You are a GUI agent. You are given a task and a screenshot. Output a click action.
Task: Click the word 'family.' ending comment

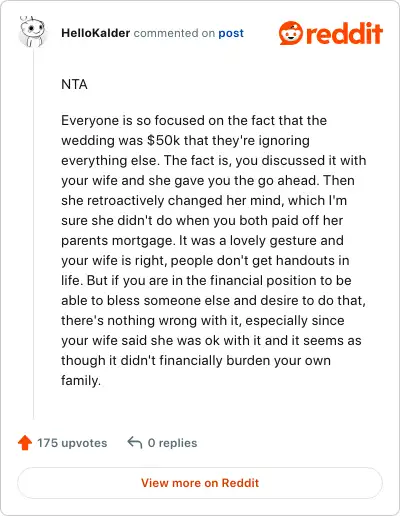coord(81,380)
